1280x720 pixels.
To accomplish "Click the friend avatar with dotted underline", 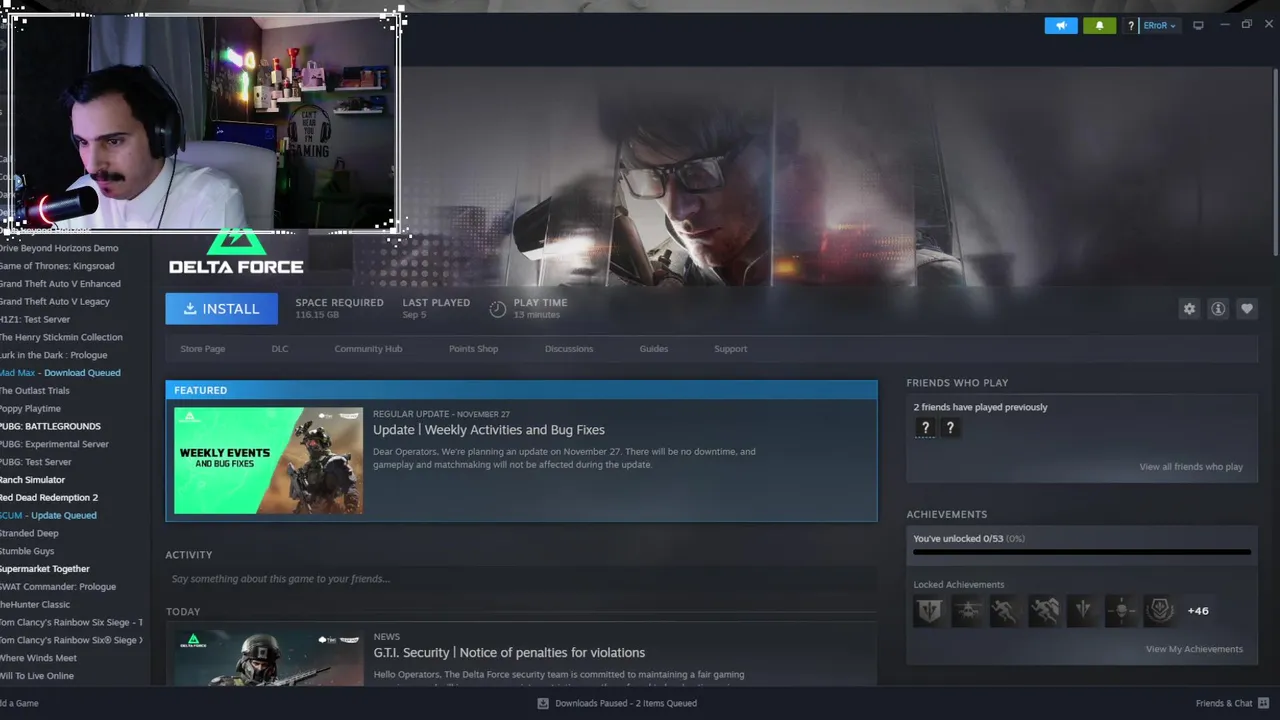I will pos(925,428).
